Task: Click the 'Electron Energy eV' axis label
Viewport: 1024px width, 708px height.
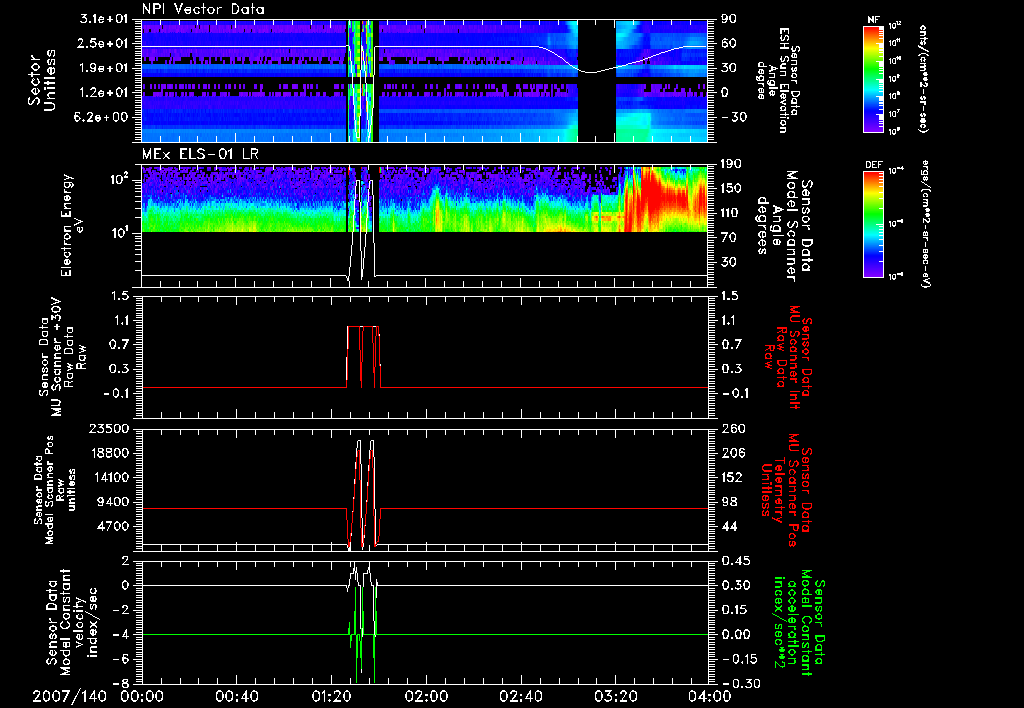Action: (x=71, y=225)
